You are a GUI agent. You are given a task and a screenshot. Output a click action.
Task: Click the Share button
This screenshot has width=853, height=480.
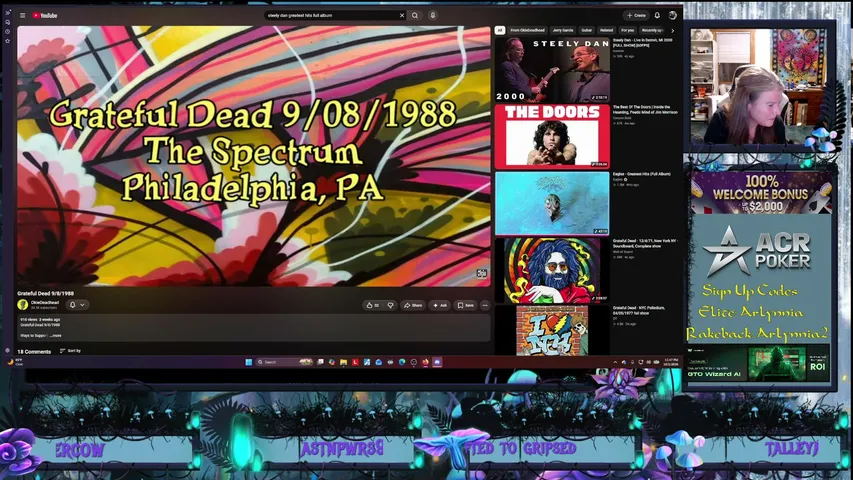[x=413, y=305]
